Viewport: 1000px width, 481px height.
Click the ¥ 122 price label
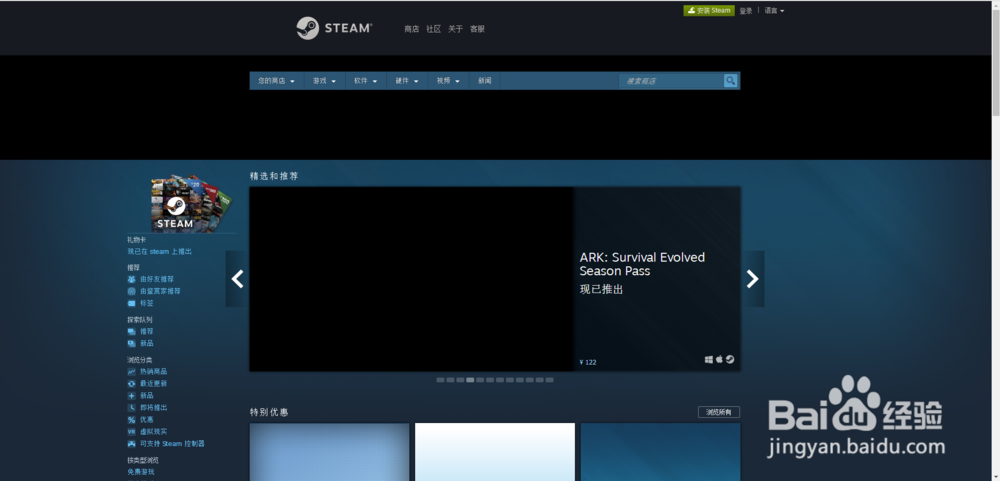[588, 362]
